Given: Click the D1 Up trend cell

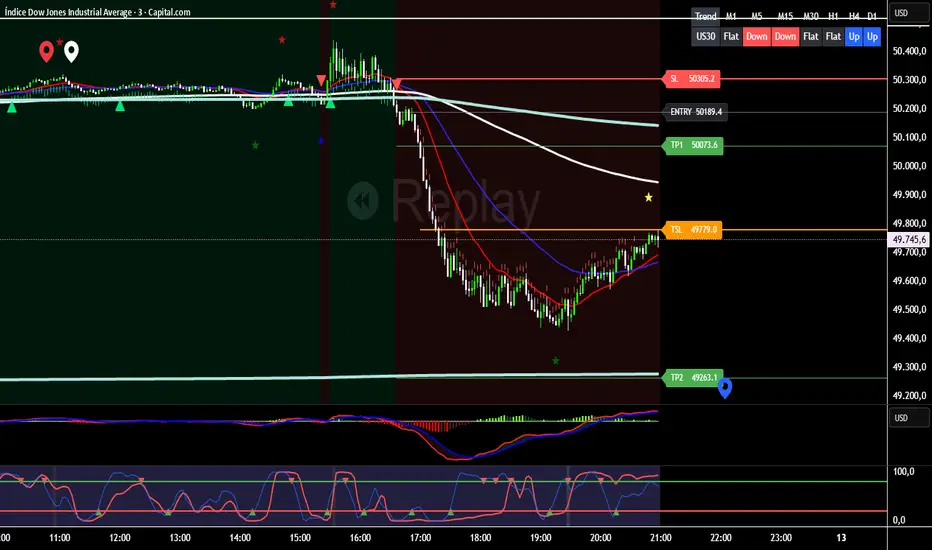Looking at the screenshot, I should click(x=872, y=36).
